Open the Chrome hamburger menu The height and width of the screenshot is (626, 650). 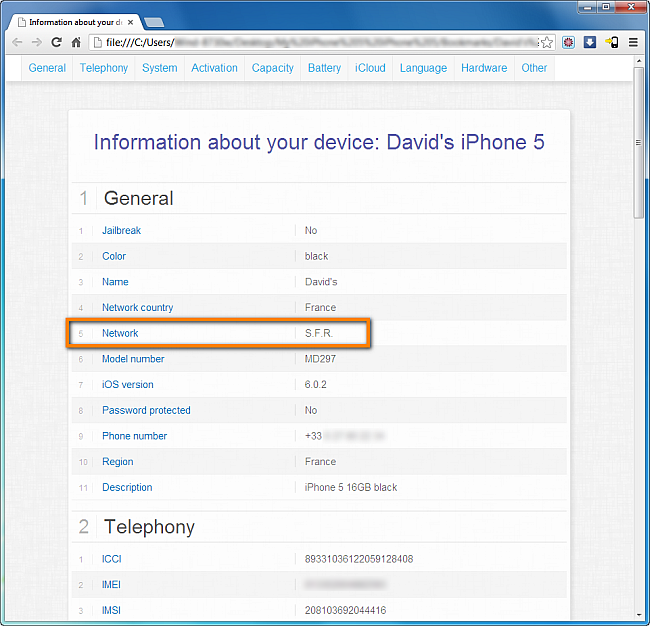(633, 42)
